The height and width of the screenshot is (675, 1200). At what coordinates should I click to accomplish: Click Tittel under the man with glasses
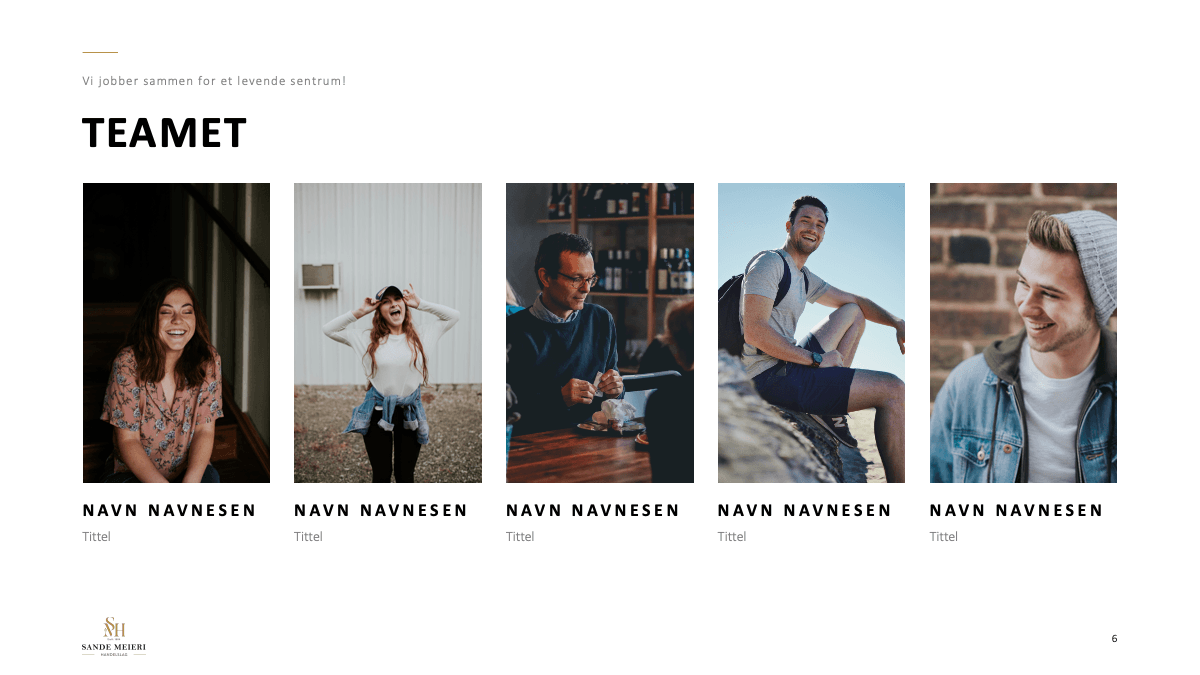coord(520,537)
